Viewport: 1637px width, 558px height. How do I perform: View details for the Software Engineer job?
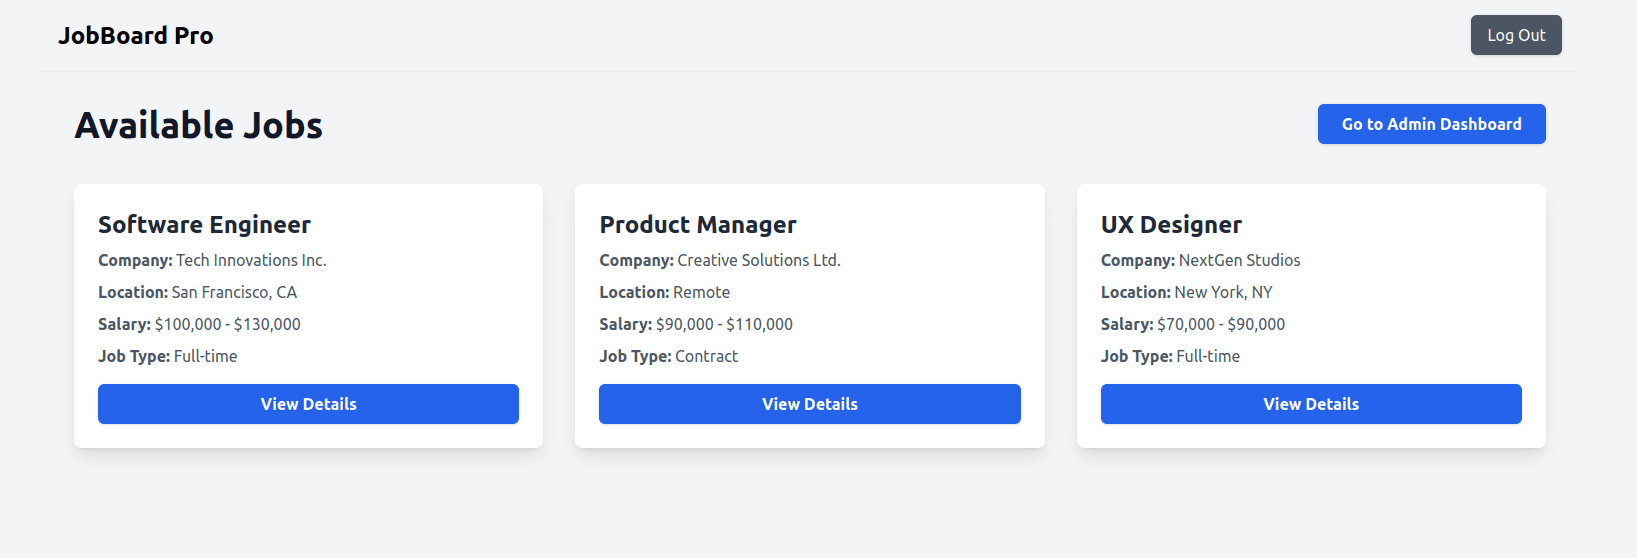[308, 404]
